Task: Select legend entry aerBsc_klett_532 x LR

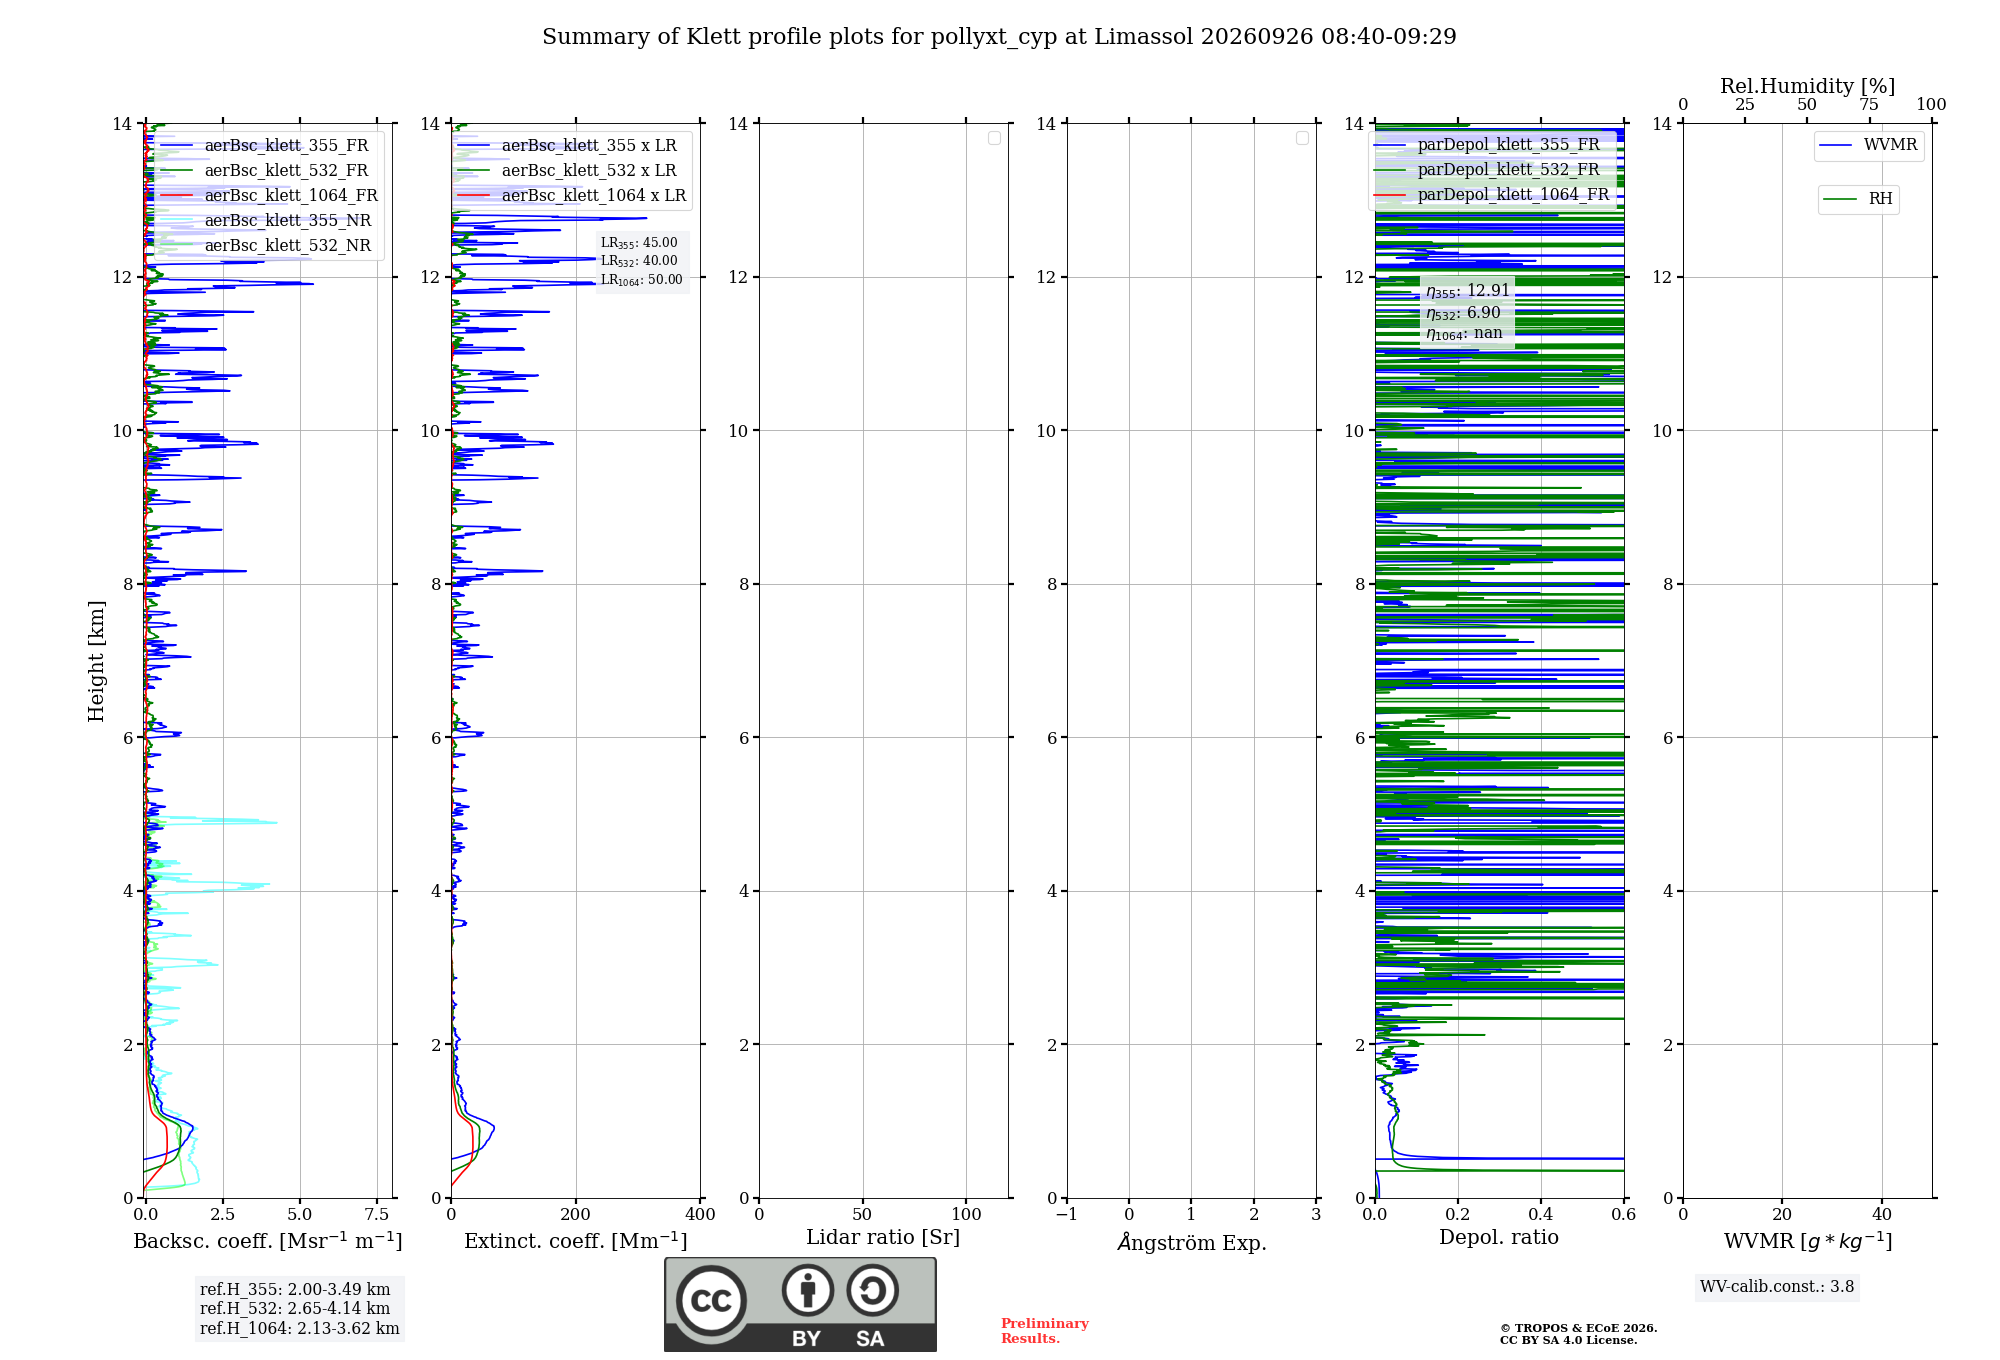Action: tap(568, 171)
